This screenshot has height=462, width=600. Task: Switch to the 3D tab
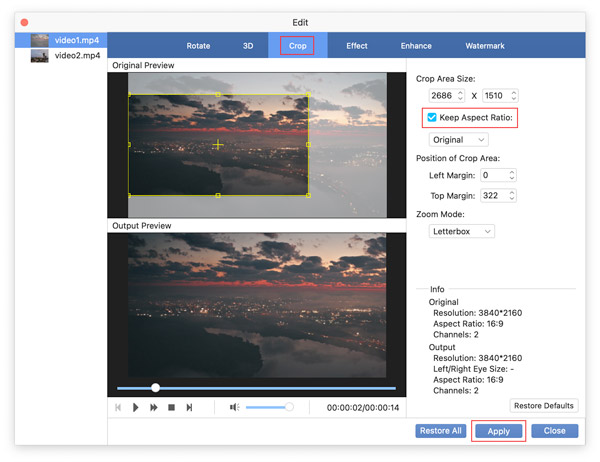coord(248,46)
